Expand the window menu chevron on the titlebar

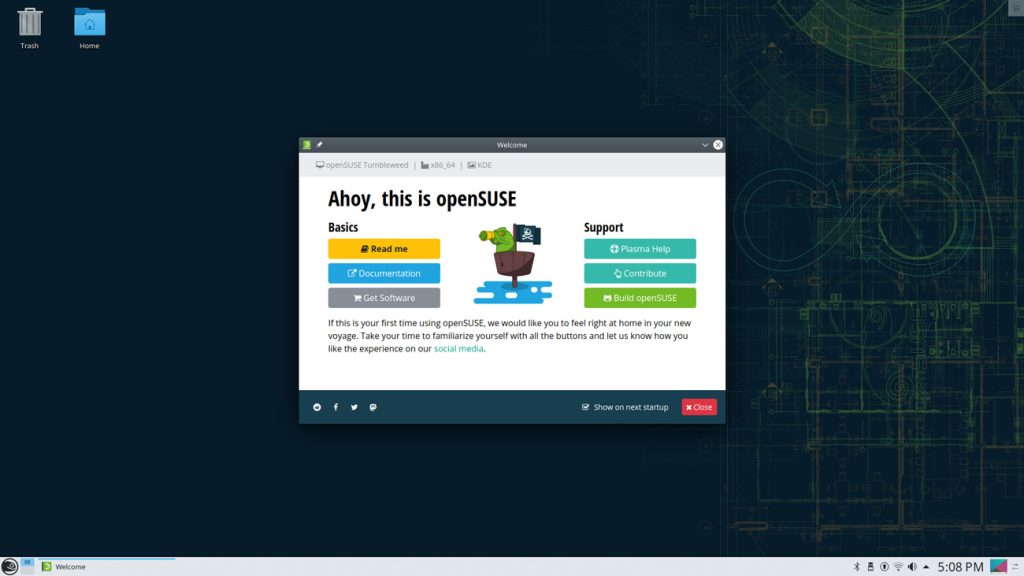[706, 144]
